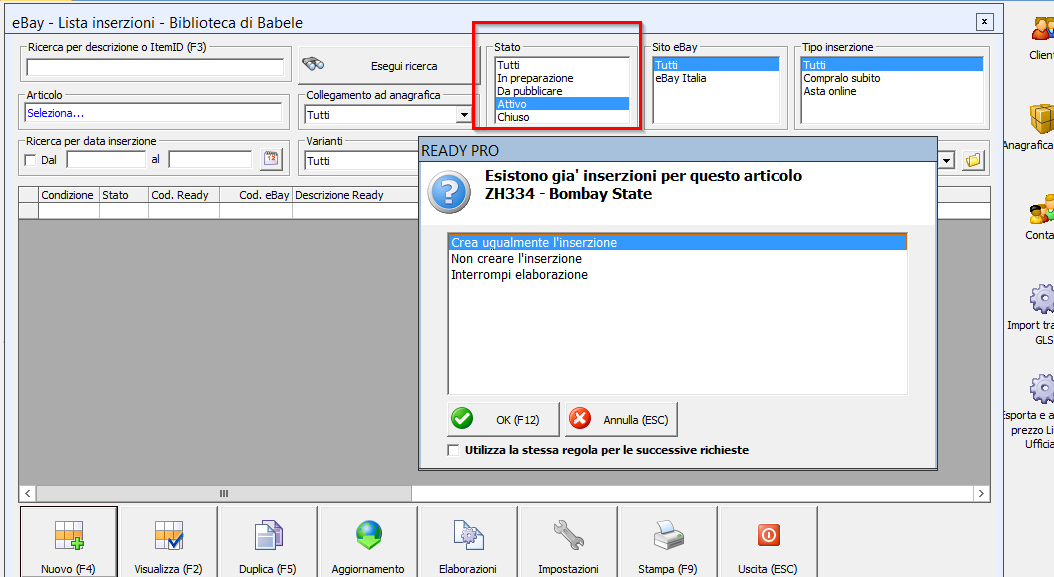Click Annulla (ESC) button
Viewport: 1054px width, 577px height.
(621, 420)
